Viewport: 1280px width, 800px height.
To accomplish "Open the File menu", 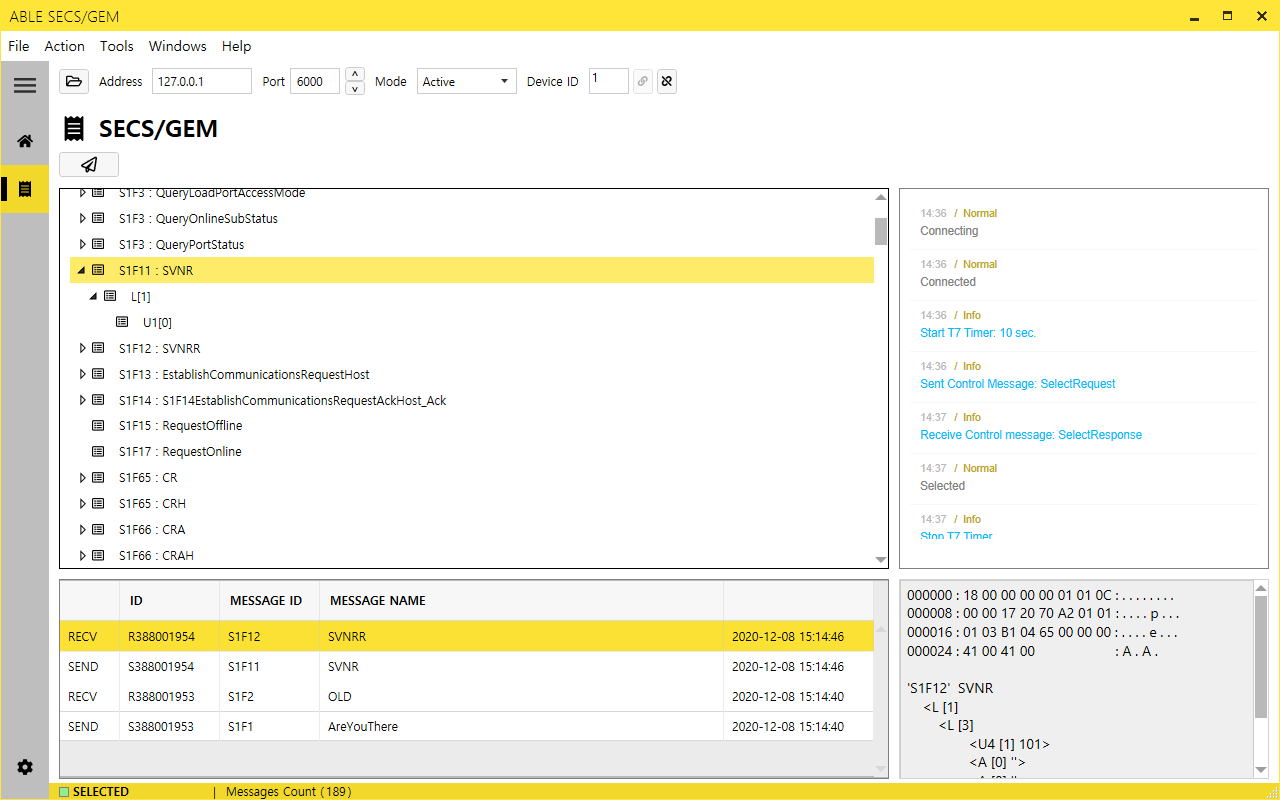I will [x=19, y=46].
